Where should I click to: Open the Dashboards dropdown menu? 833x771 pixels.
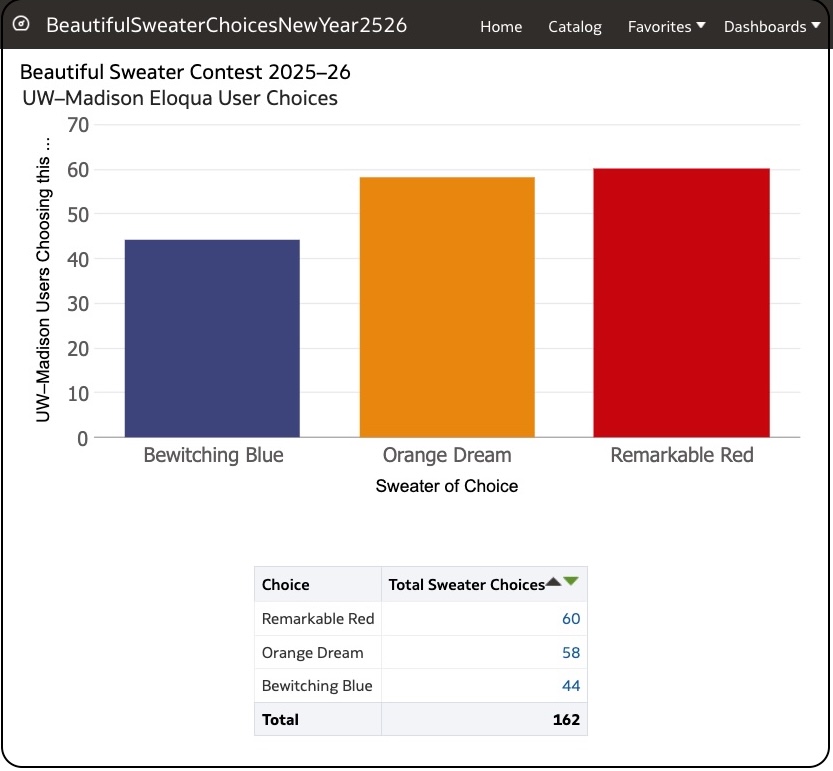pyautogui.click(x=771, y=27)
